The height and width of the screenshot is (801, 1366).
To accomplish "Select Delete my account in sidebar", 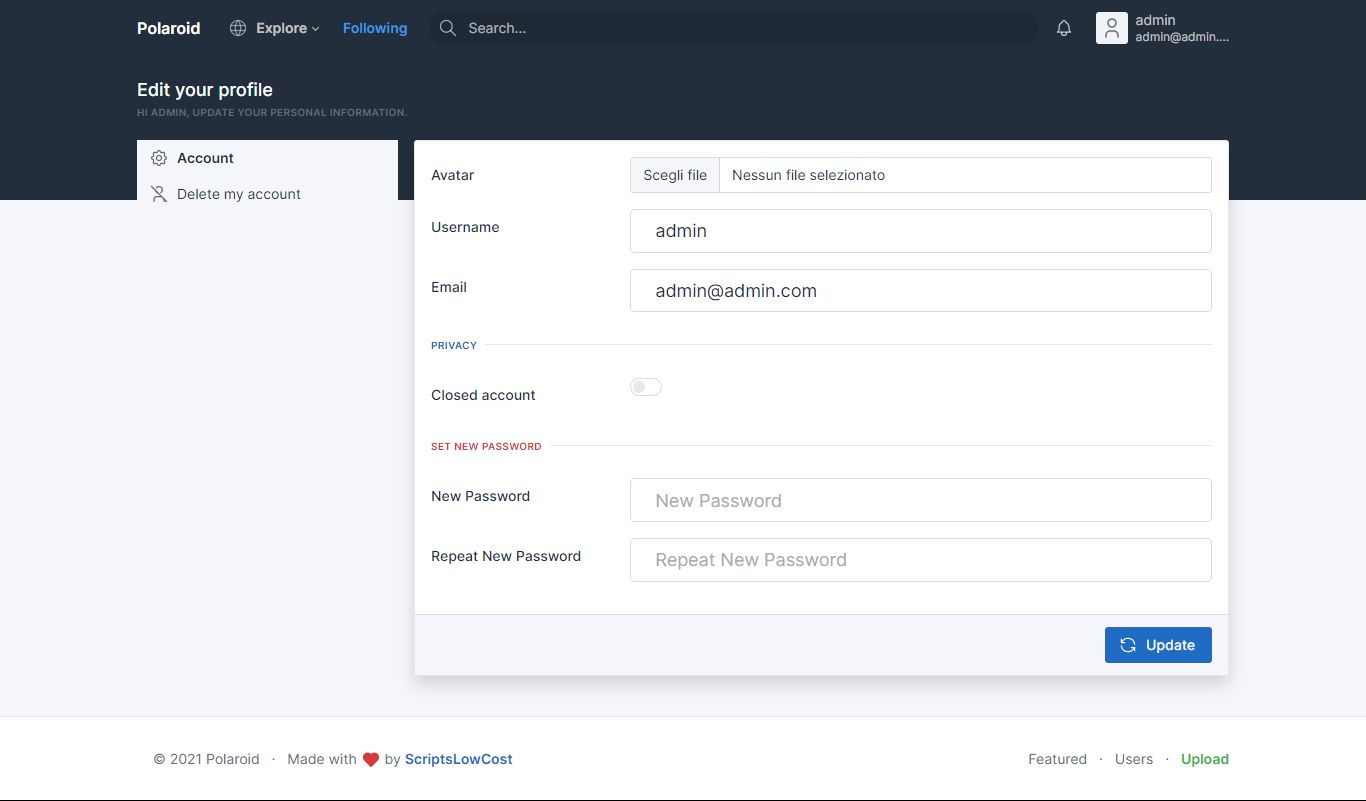I will [x=239, y=194].
